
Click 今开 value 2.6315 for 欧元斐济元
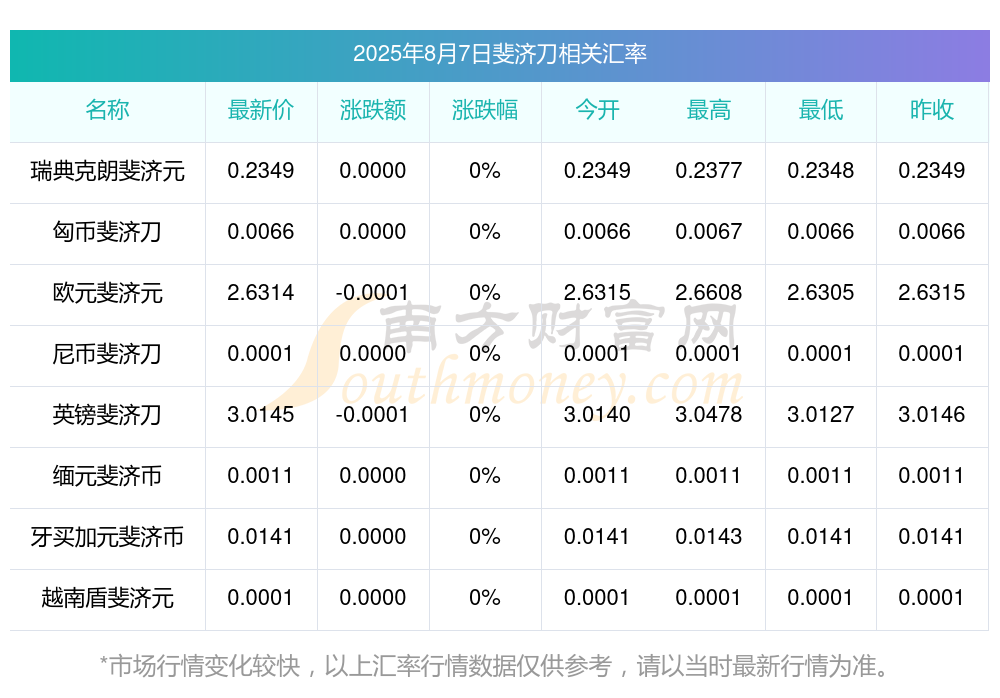(597, 292)
